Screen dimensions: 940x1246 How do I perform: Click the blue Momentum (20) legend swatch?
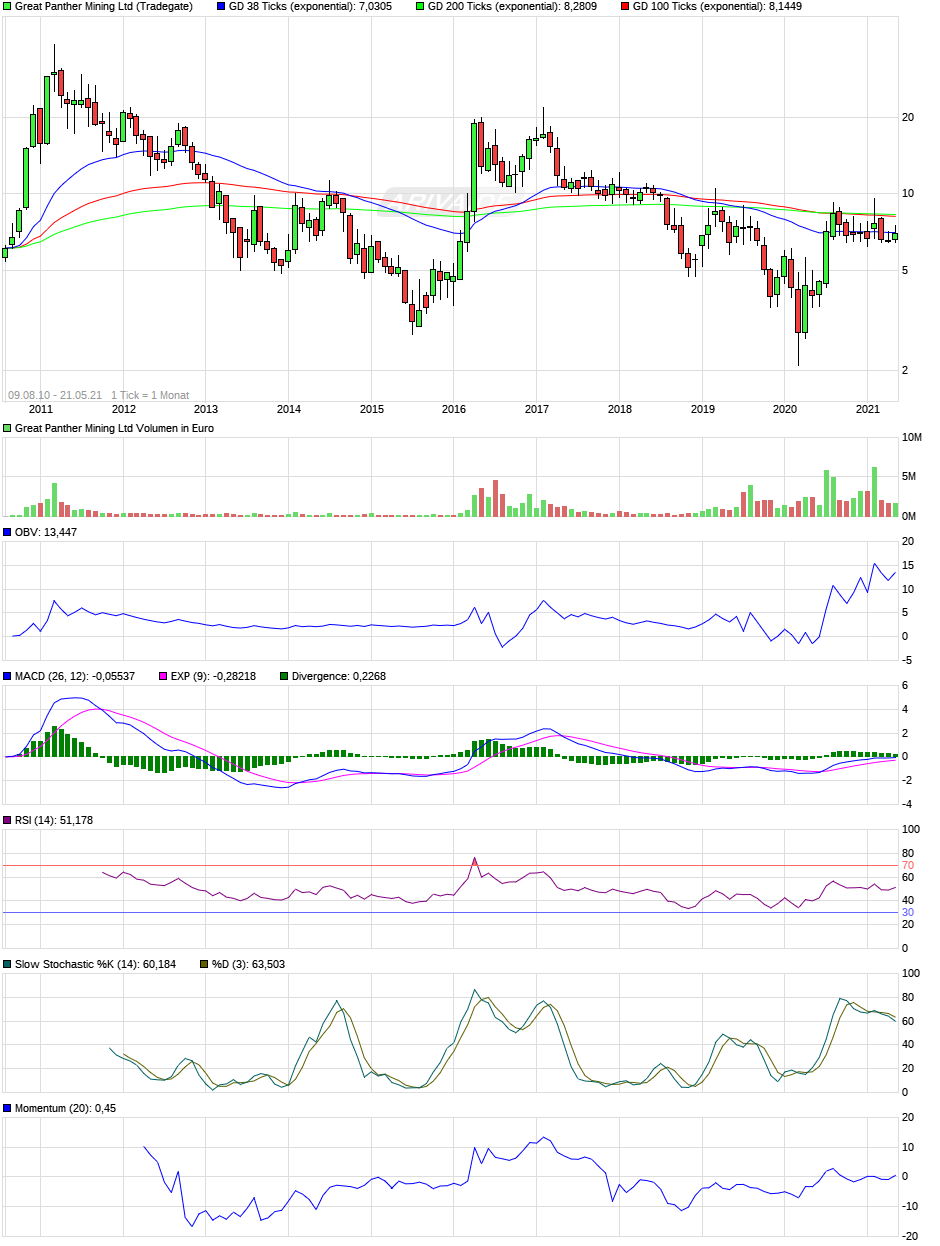coord(8,1108)
